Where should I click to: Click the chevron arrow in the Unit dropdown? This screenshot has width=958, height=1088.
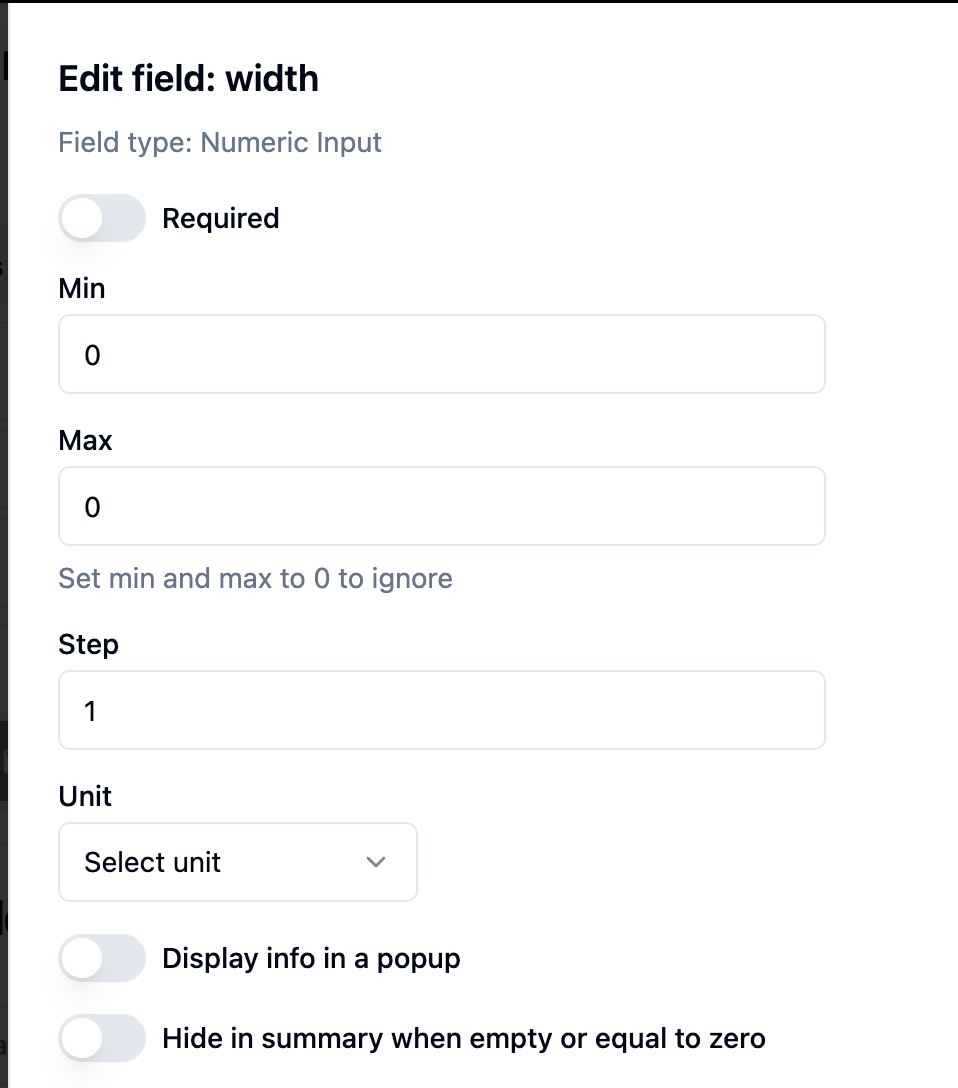pyautogui.click(x=376, y=862)
